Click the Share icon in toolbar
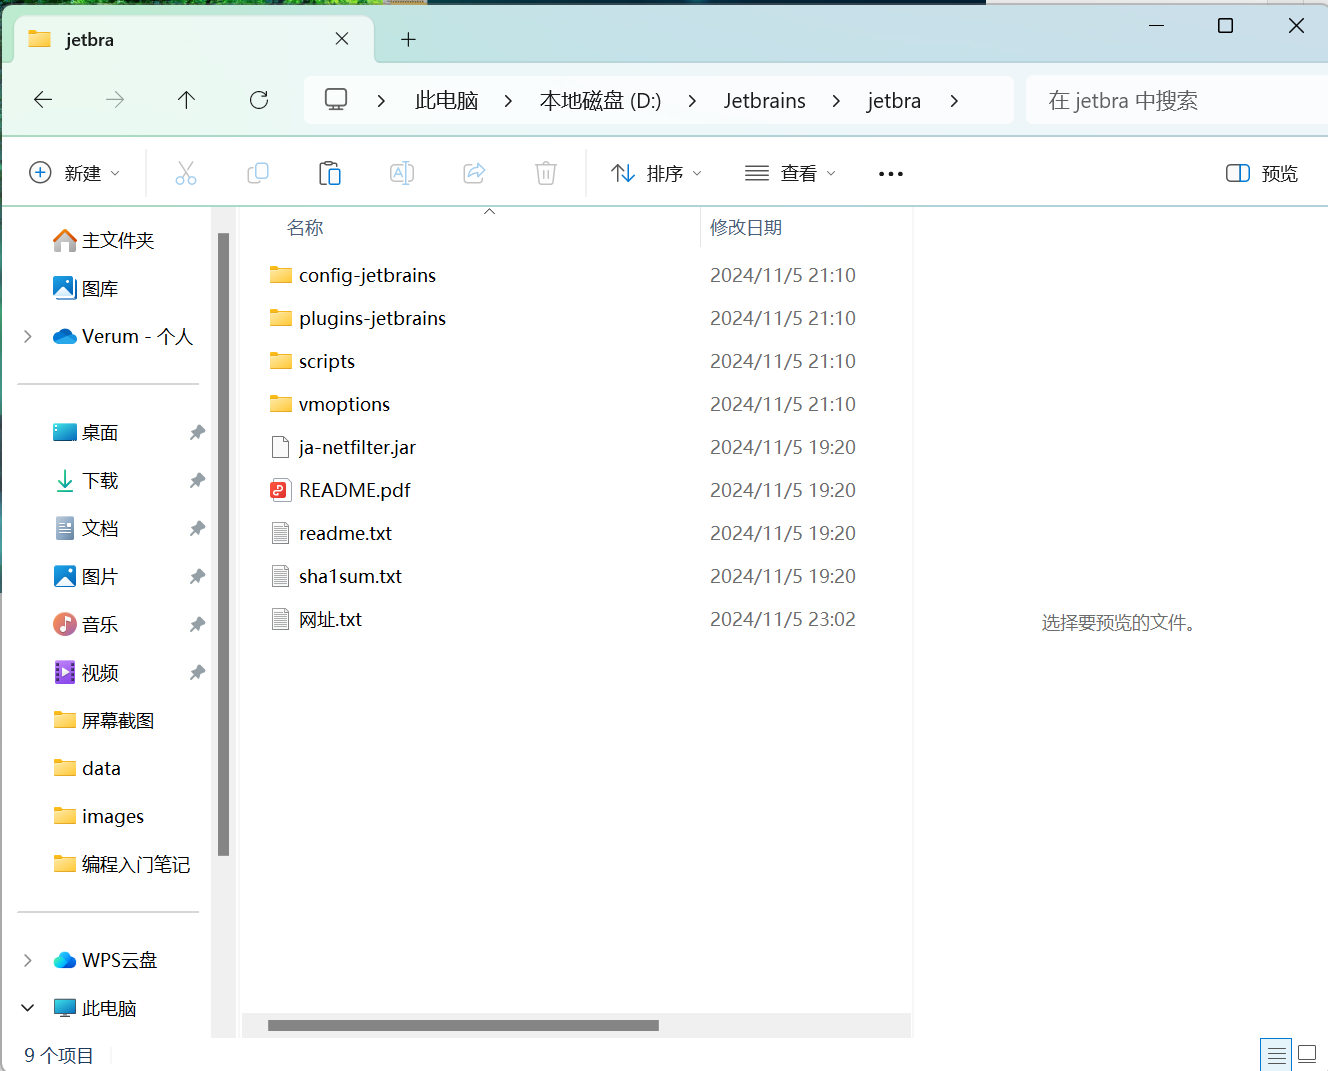The height and width of the screenshot is (1071, 1328). pos(474,173)
